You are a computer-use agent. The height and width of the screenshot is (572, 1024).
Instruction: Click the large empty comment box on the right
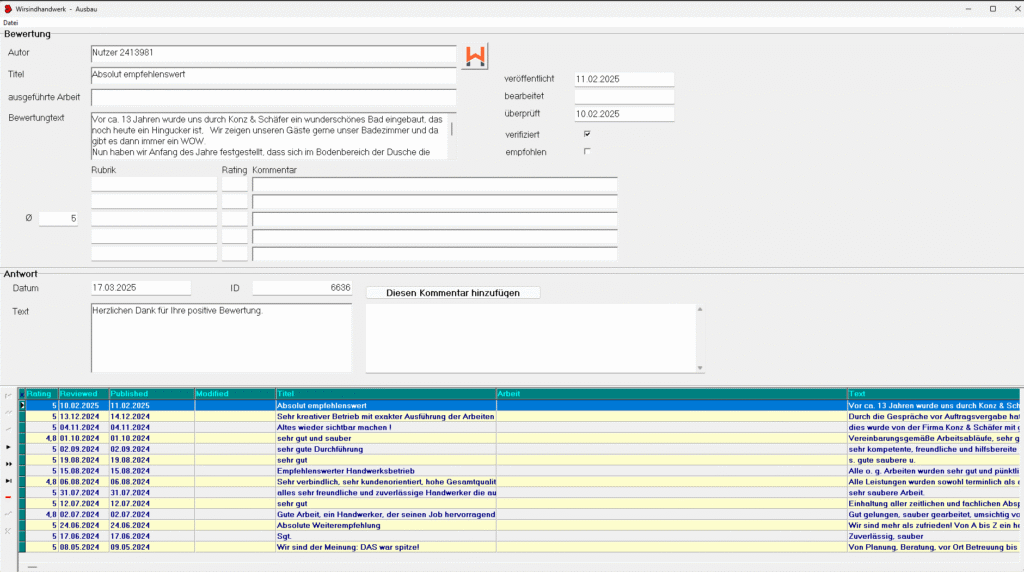point(531,338)
